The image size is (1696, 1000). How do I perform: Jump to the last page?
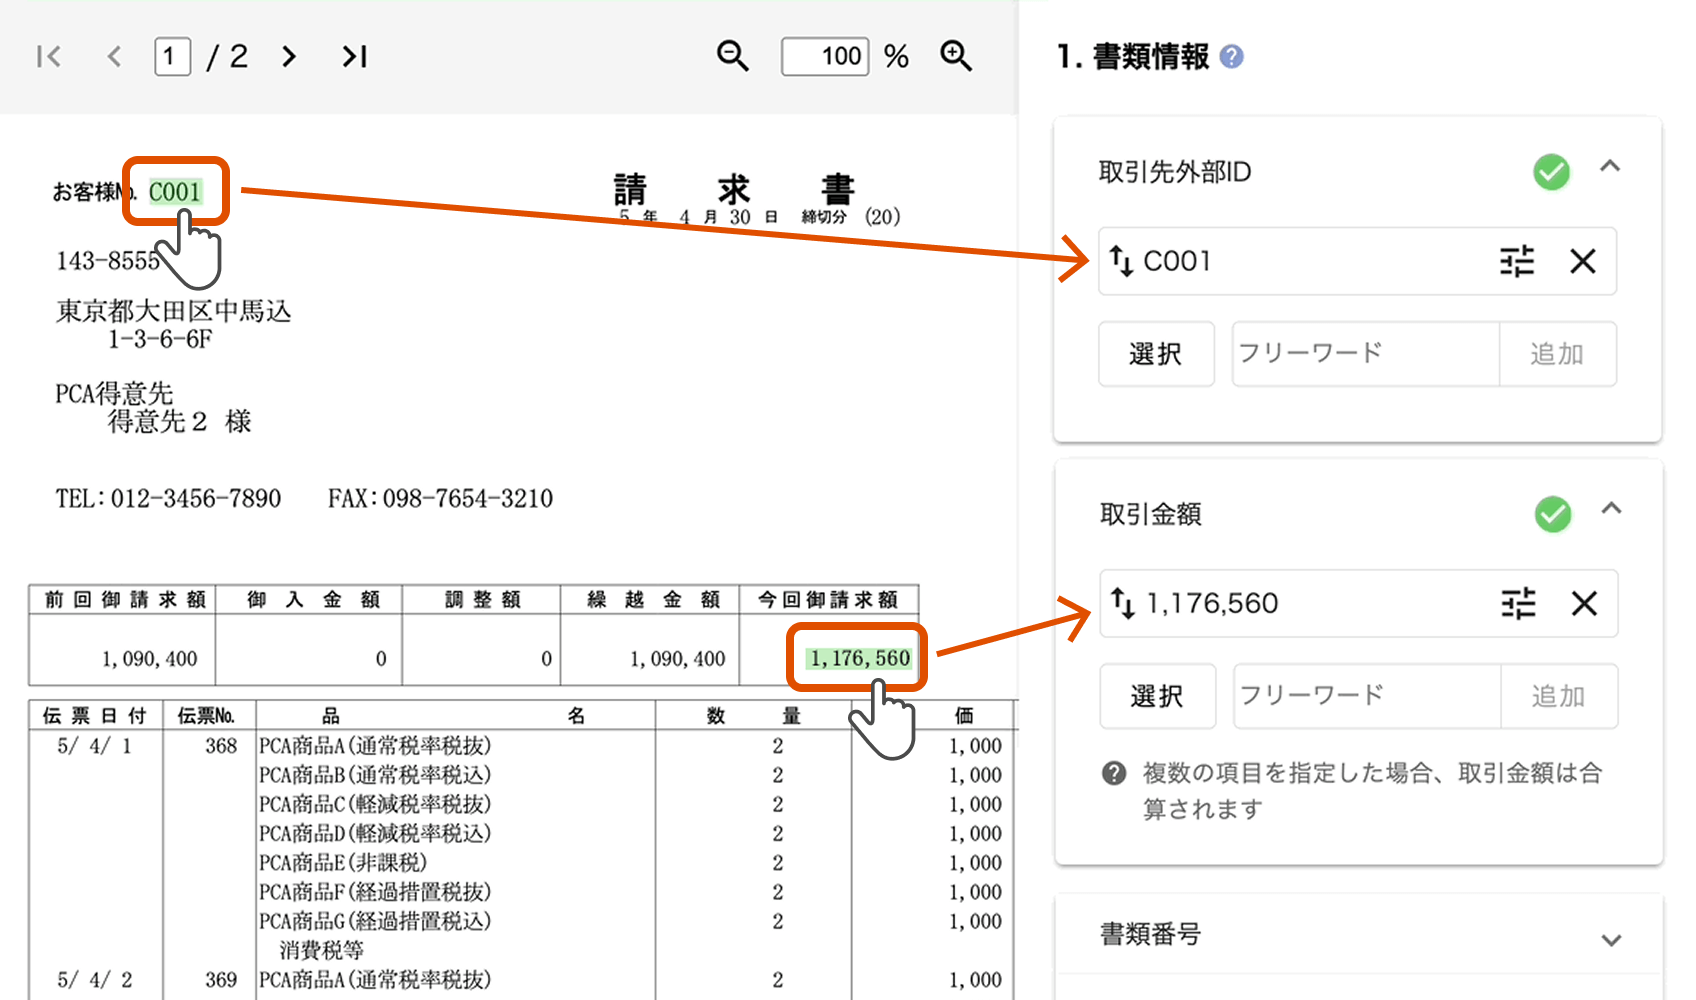tap(354, 57)
